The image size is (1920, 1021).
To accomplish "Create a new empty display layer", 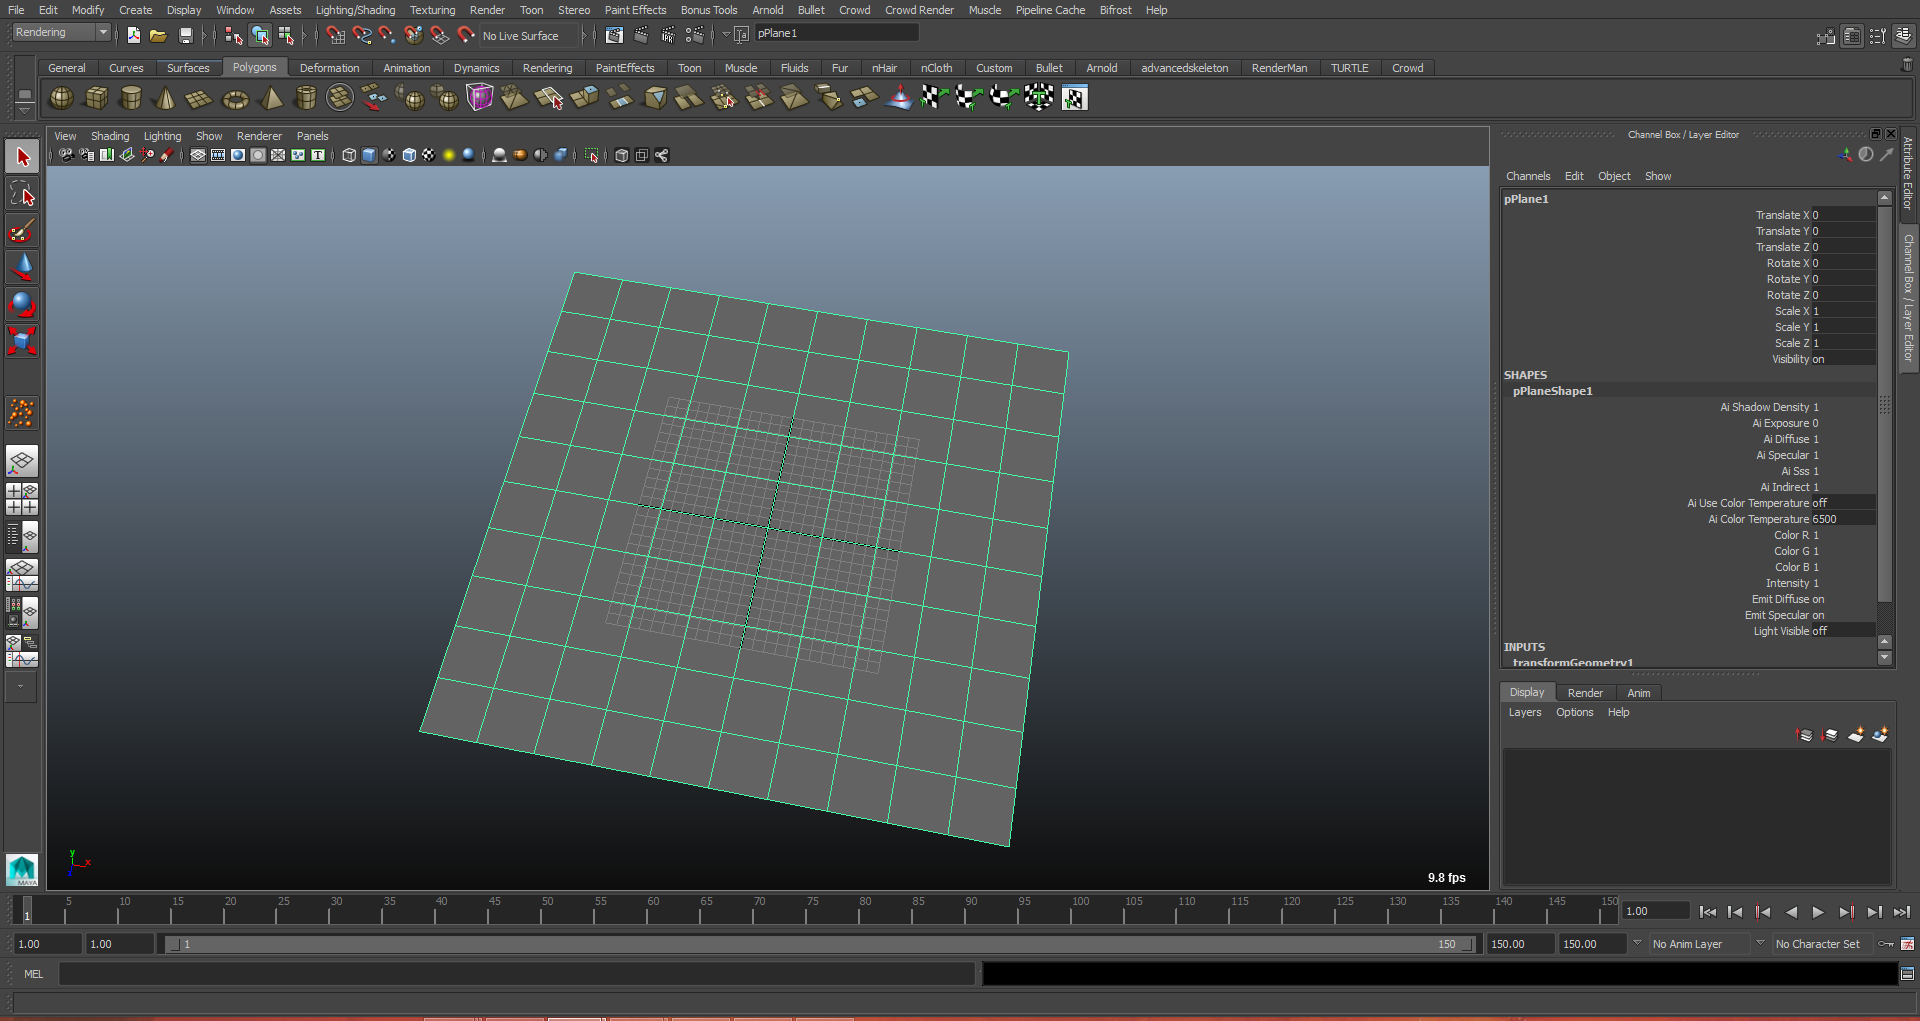I will [1855, 735].
